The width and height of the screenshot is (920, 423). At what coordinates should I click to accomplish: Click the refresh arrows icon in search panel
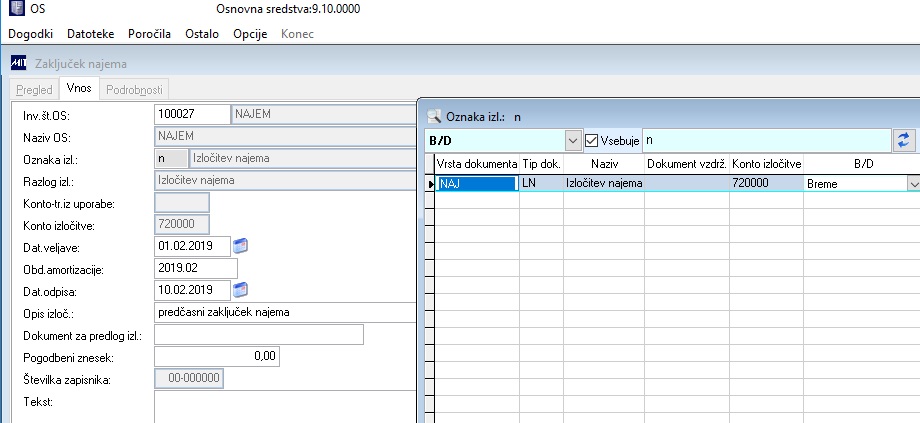pos(903,140)
